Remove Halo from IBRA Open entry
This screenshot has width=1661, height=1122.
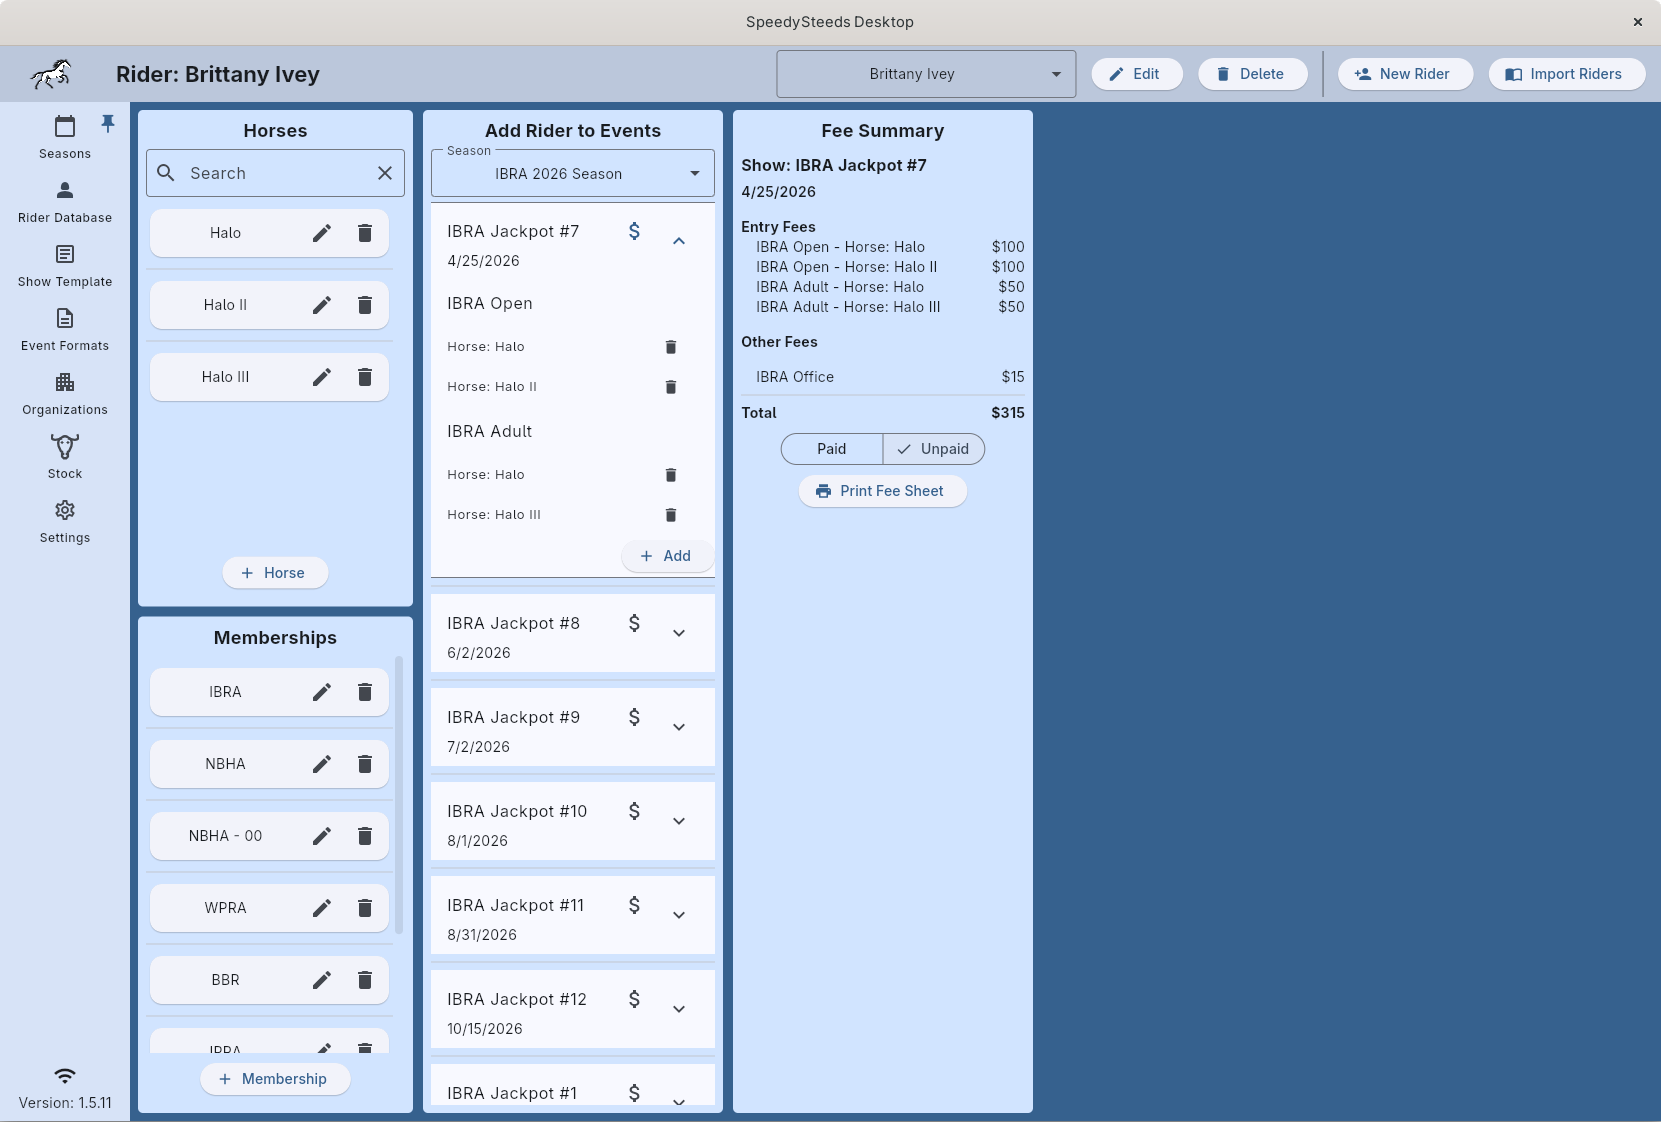point(671,347)
